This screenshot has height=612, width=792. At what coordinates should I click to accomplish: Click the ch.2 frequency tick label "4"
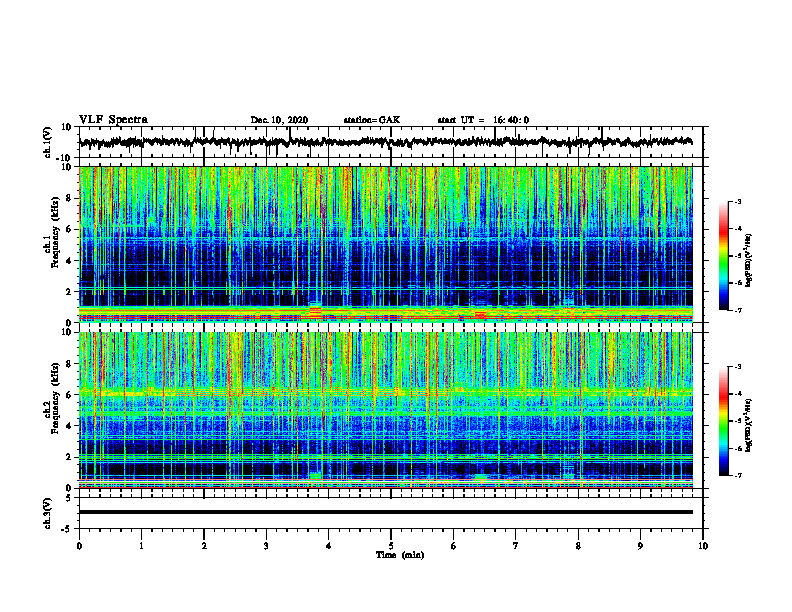69,426
